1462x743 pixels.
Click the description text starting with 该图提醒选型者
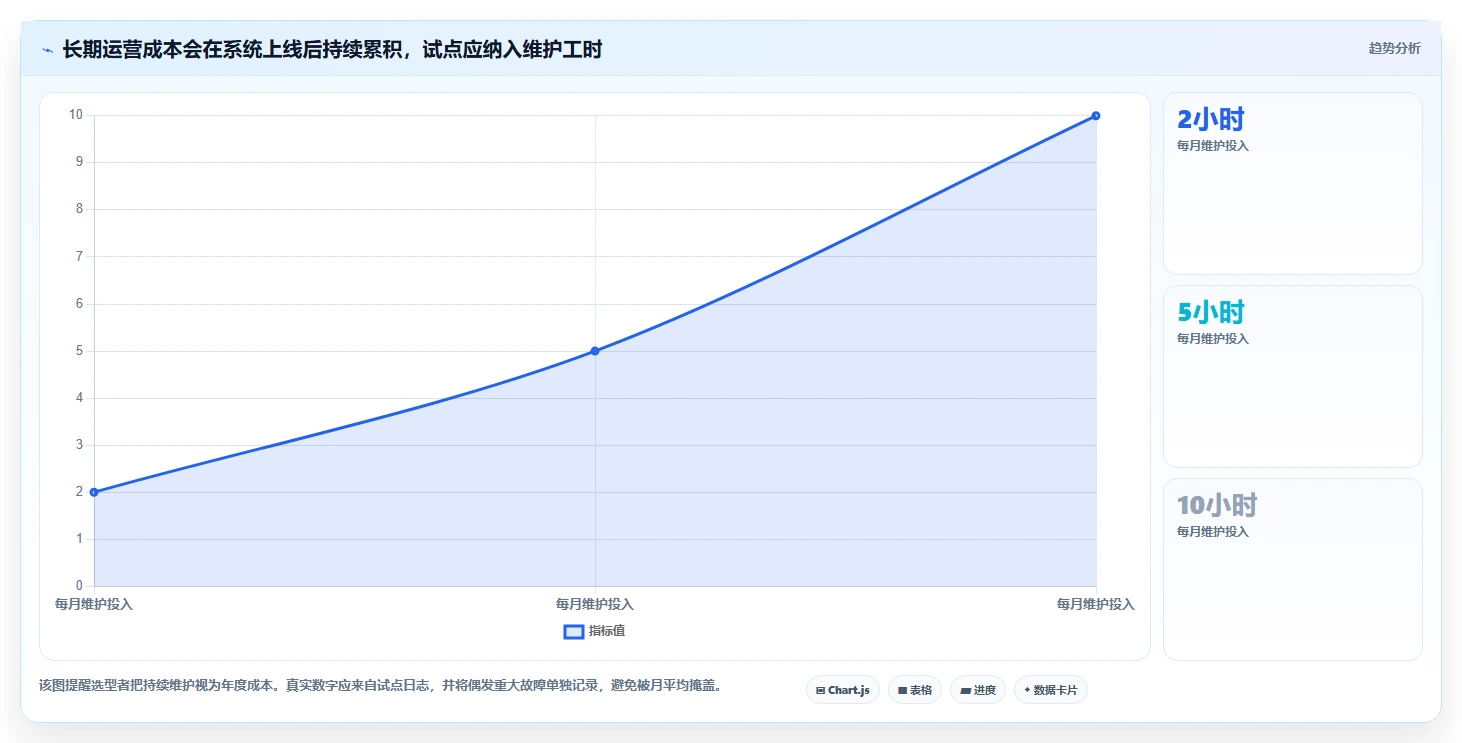coord(381,686)
